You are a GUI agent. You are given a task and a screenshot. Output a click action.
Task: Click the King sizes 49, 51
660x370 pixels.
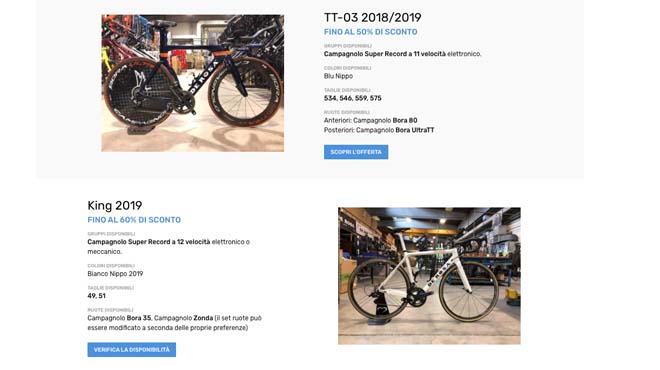coord(96,296)
